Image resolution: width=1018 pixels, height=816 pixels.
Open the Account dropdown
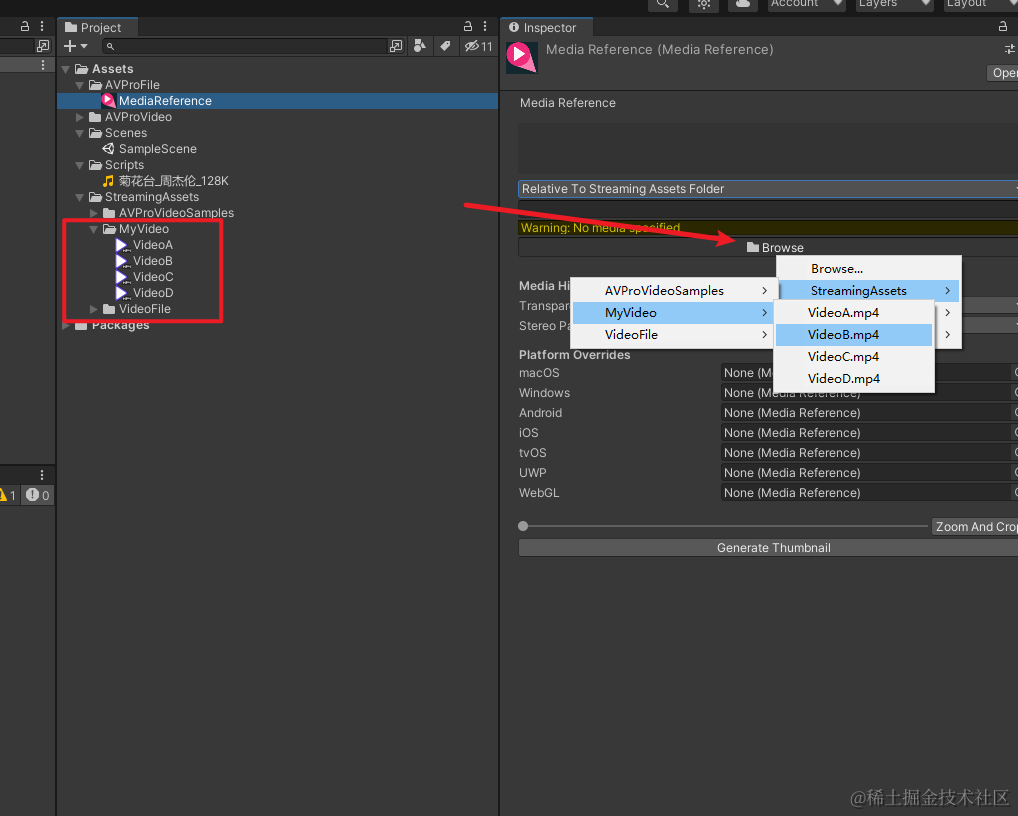806,4
